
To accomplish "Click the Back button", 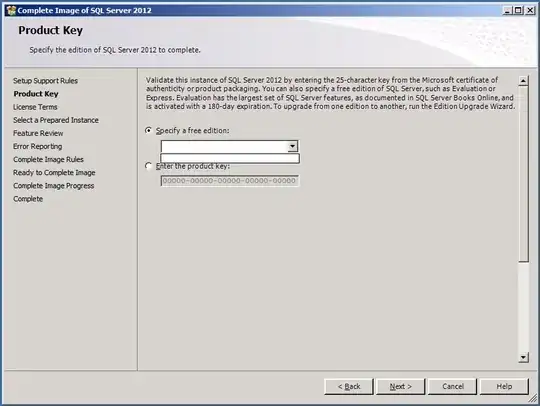I will (x=349, y=387).
